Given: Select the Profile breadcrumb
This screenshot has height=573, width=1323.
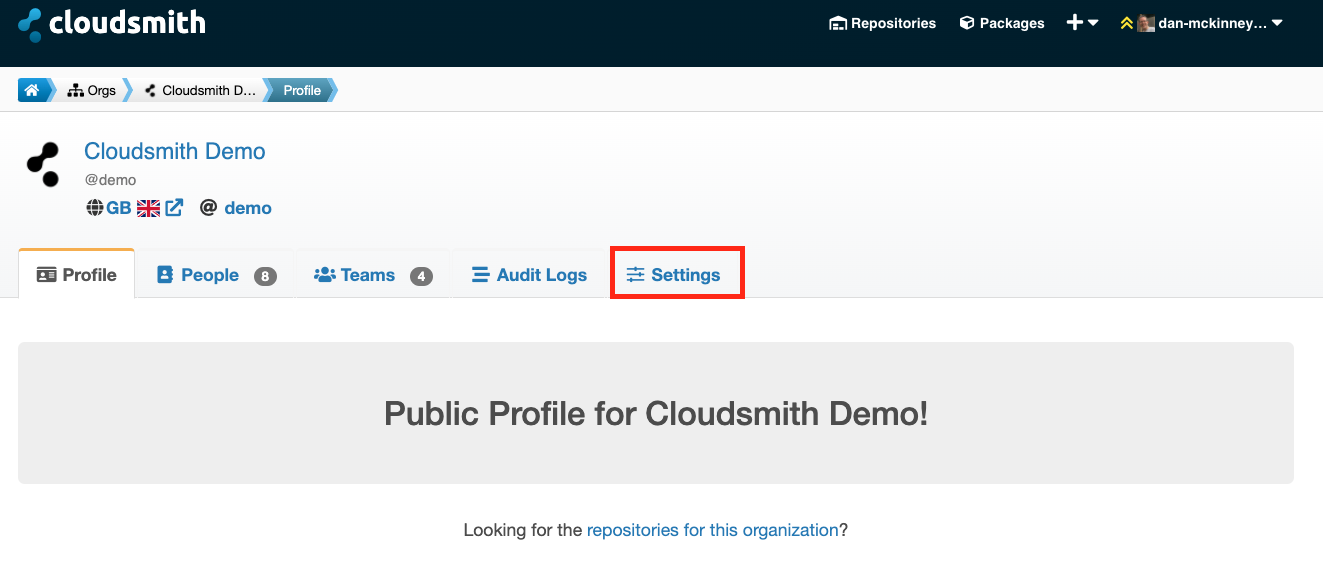Looking at the screenshot, I should click(302, 90).
